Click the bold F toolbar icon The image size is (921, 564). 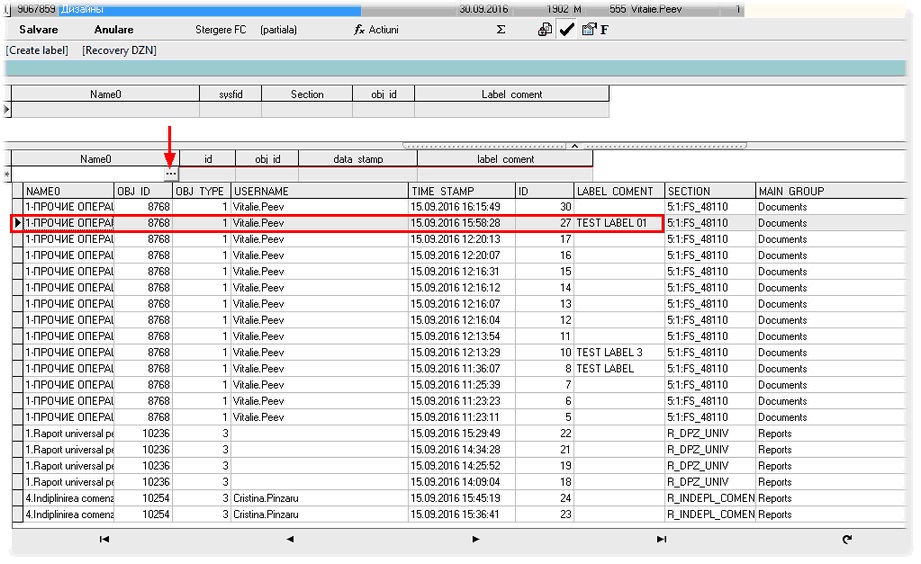click(x=604, y=29)
